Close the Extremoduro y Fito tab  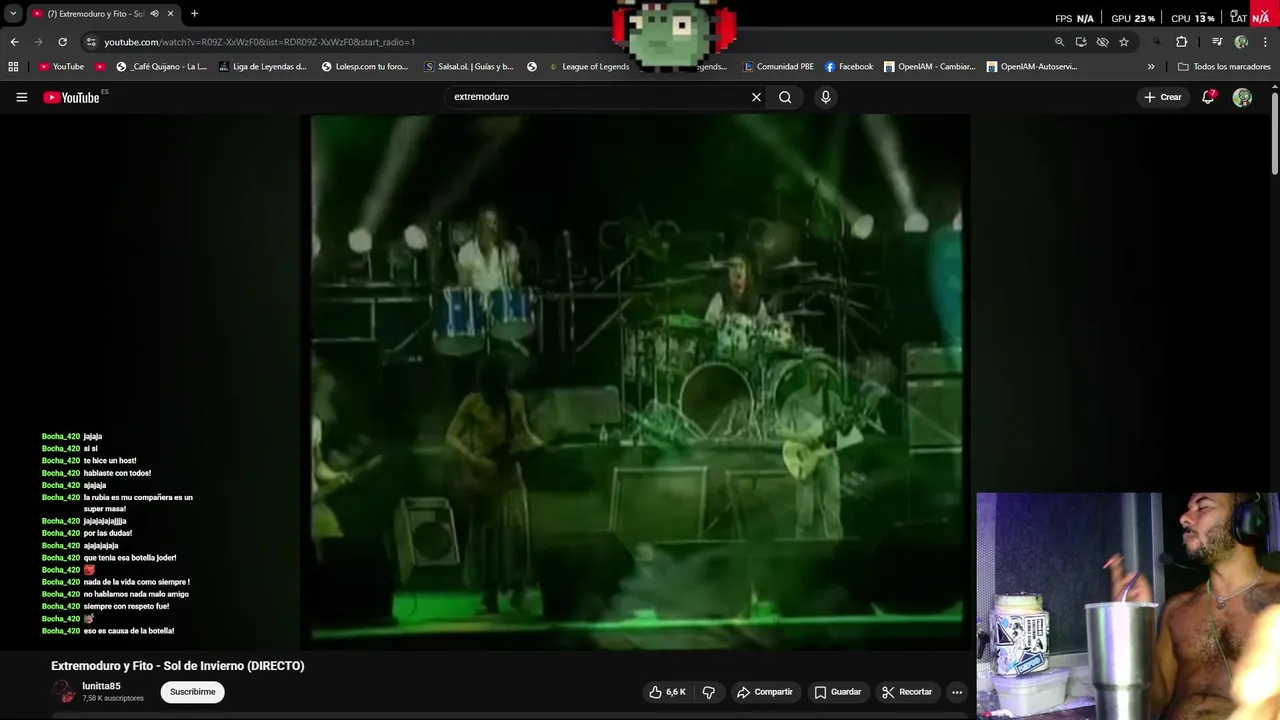[x=170, y=14]
